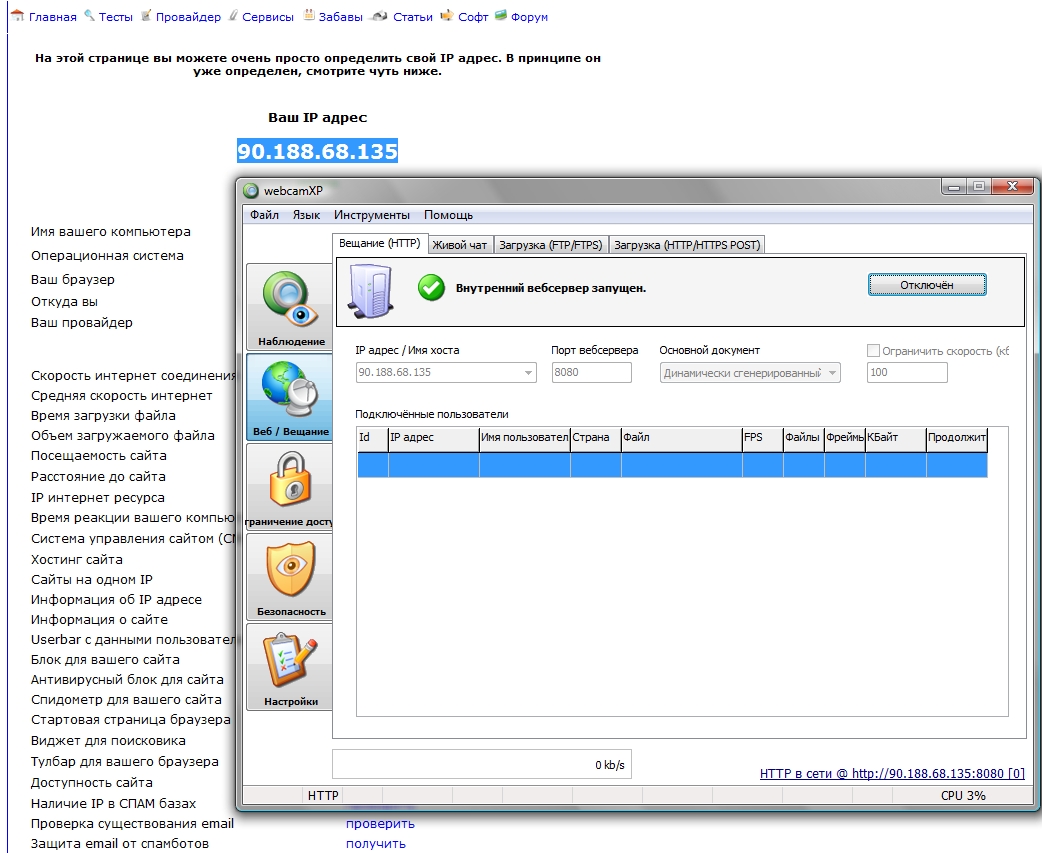Click the icon beside Софт
Screen dimensions: 1042x853
pos(447,15)
